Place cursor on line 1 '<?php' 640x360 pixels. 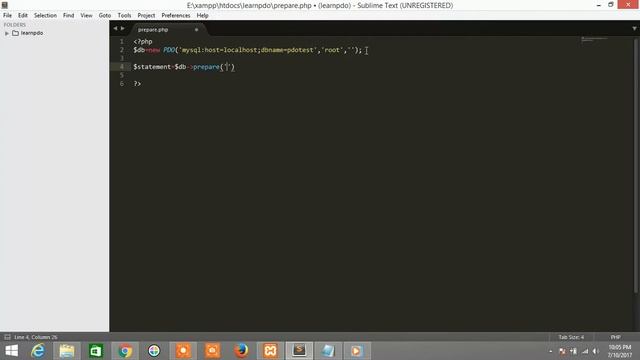[x=143, y=42]
